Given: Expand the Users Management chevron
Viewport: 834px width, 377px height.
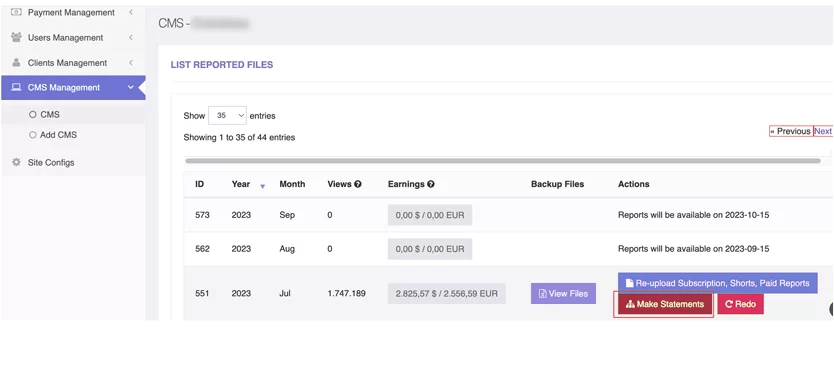Looking at the screenshot, I should pyautogui.click(x=130, y=37).
